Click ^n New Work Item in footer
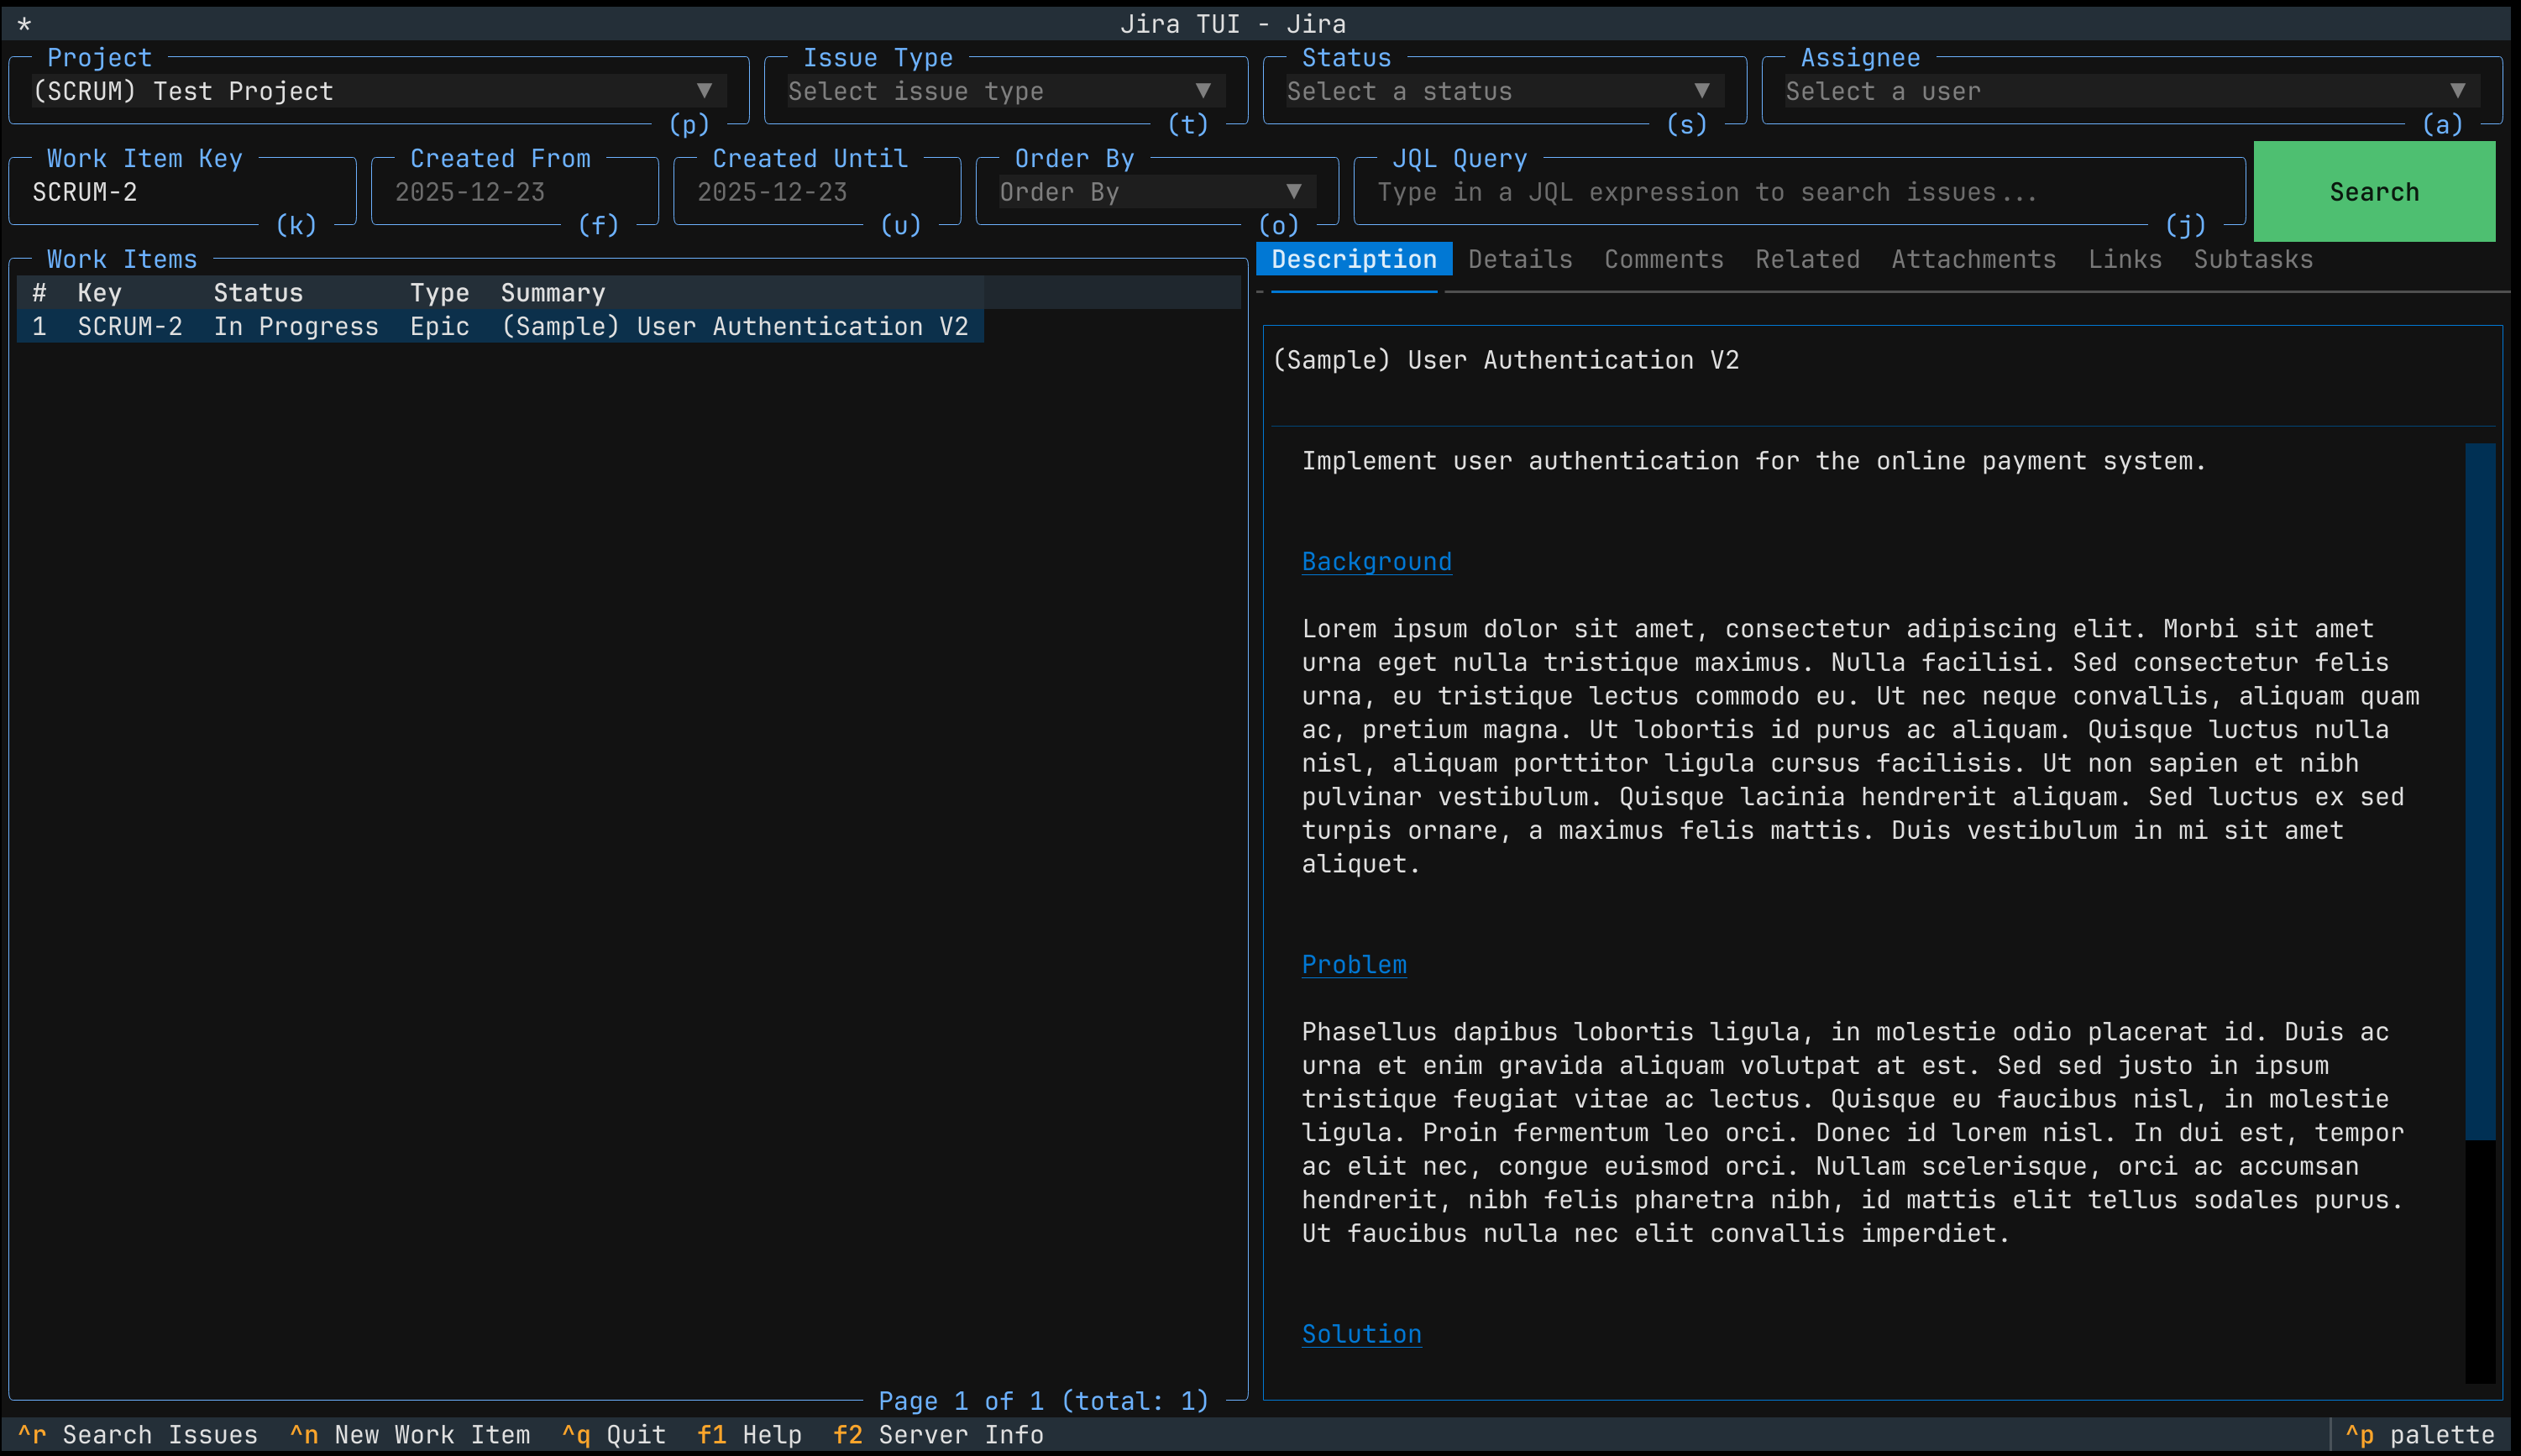The width and height of the screenshot is (2521, 1456). tap(410, 1435)
